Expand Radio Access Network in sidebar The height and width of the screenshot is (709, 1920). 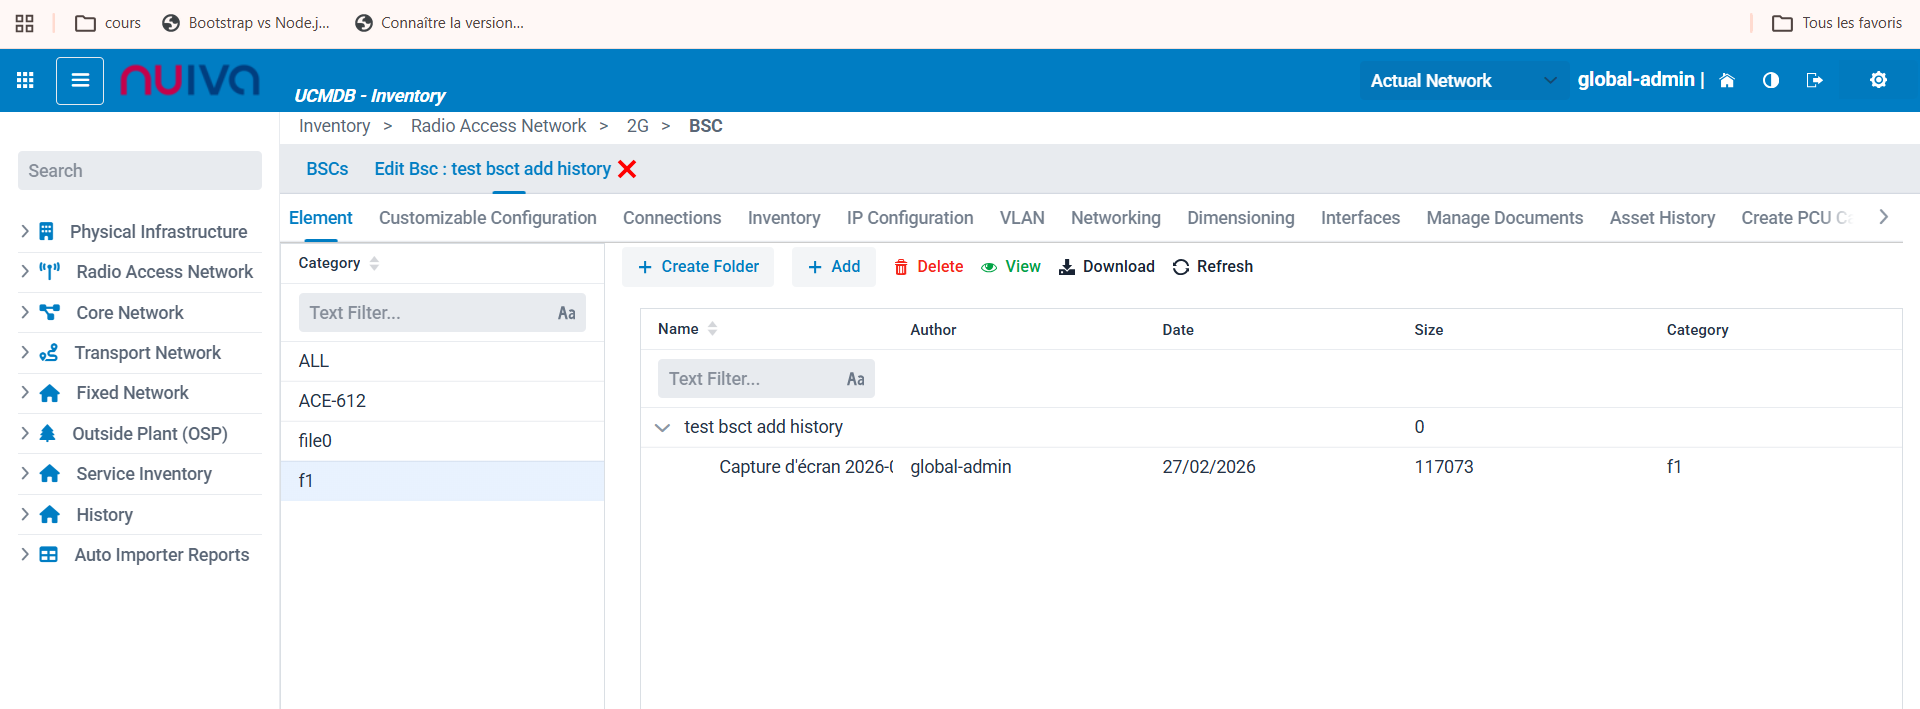(25, 272)
